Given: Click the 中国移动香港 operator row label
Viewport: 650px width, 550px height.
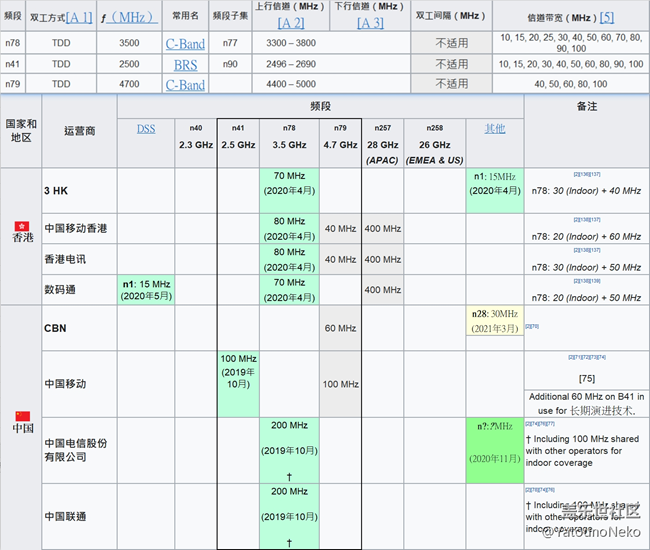Looking at the screenshot, I should tap(76, 228).
